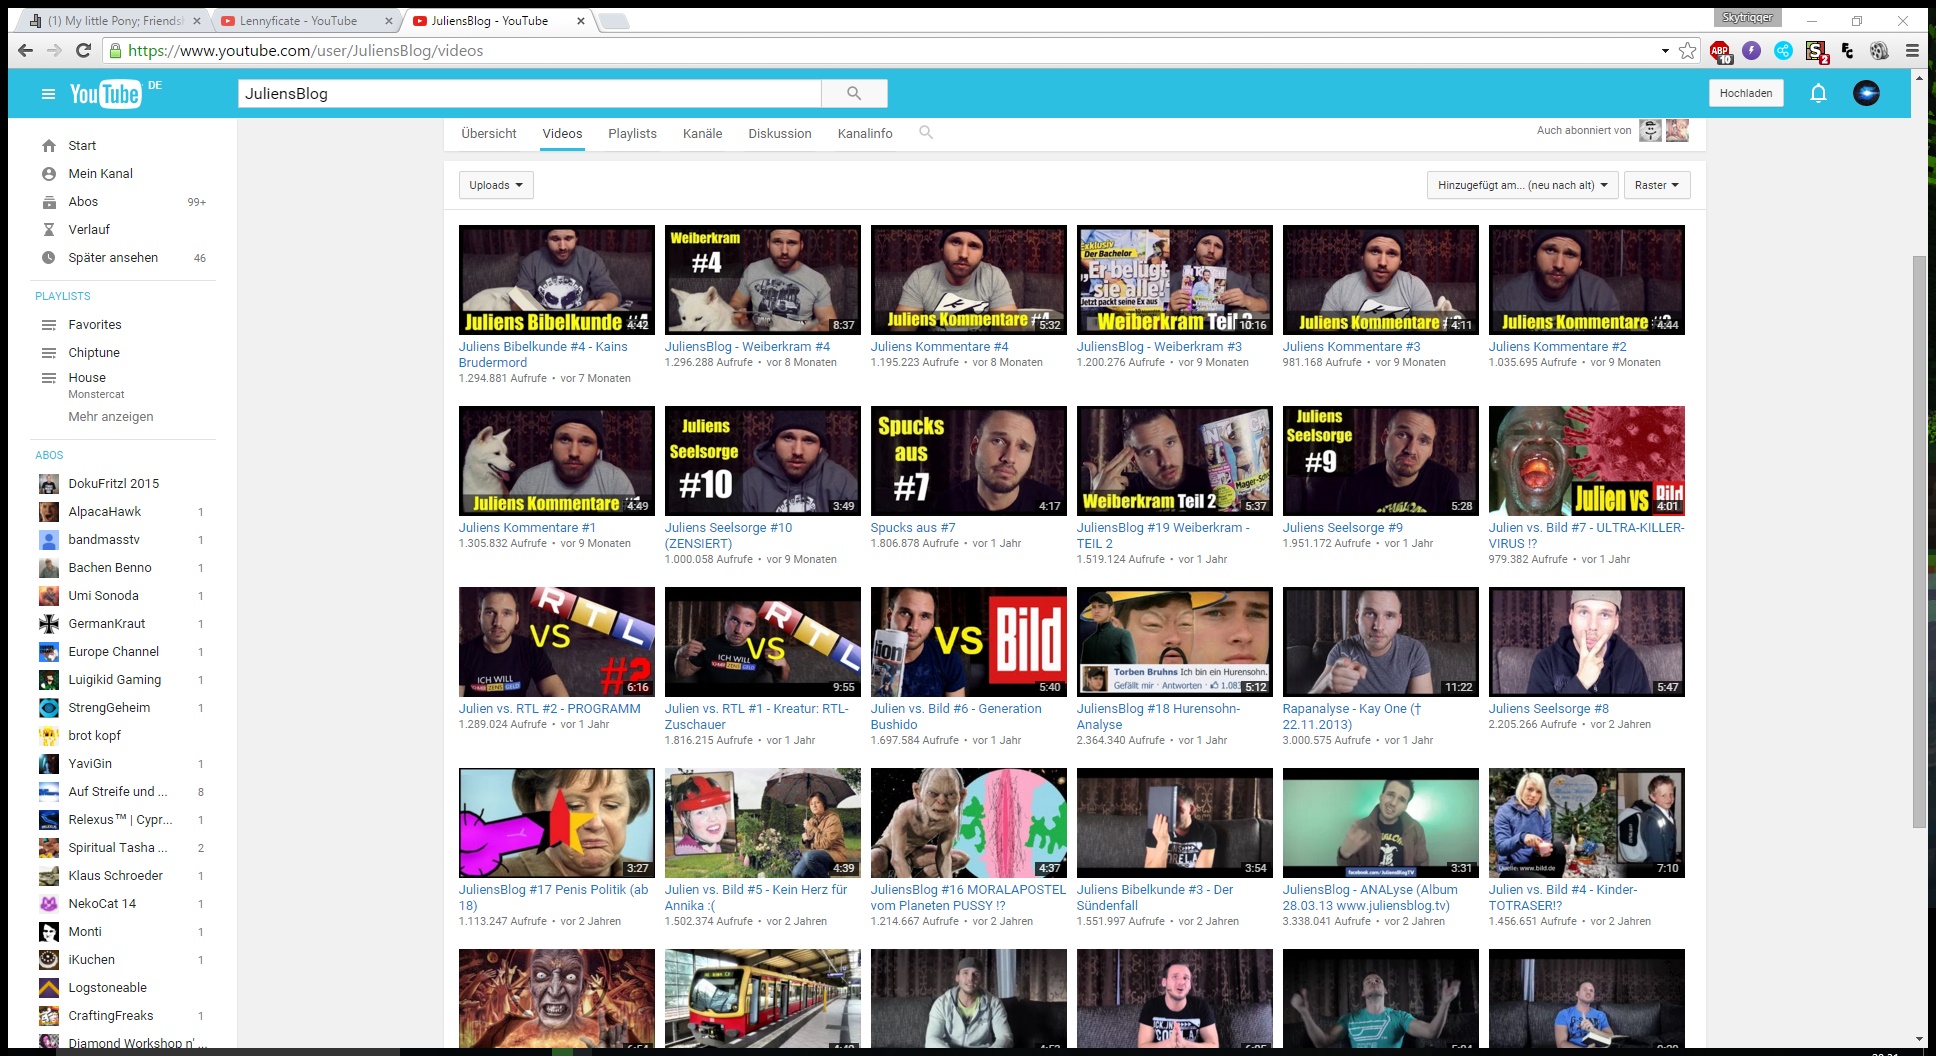Image resolution: width=1936 pixels, height=1056 pixels.
Task: Open the AdBlock Plus extension icon
Action: click(1720, 51)
